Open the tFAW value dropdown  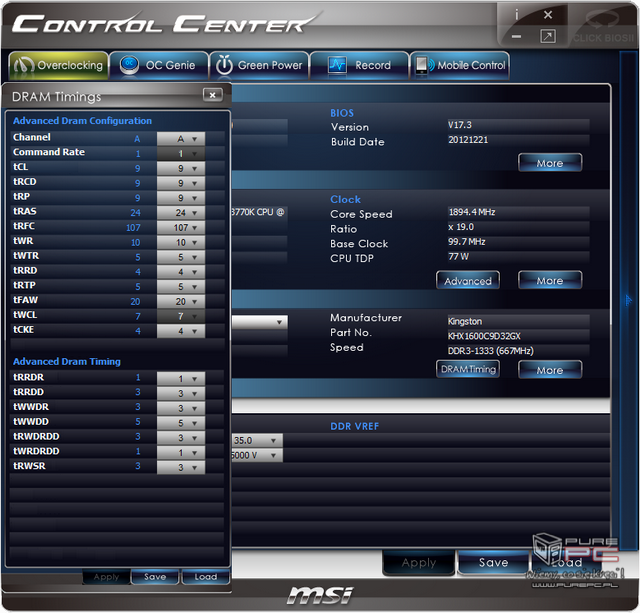[x=181, y=301]
